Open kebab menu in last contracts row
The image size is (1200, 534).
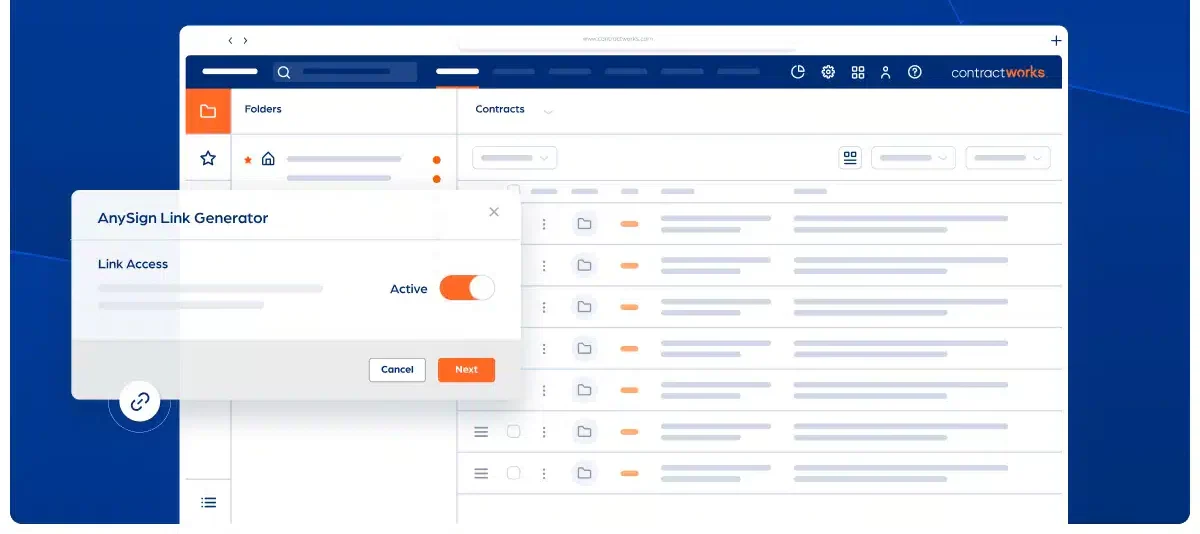(544, 473)
